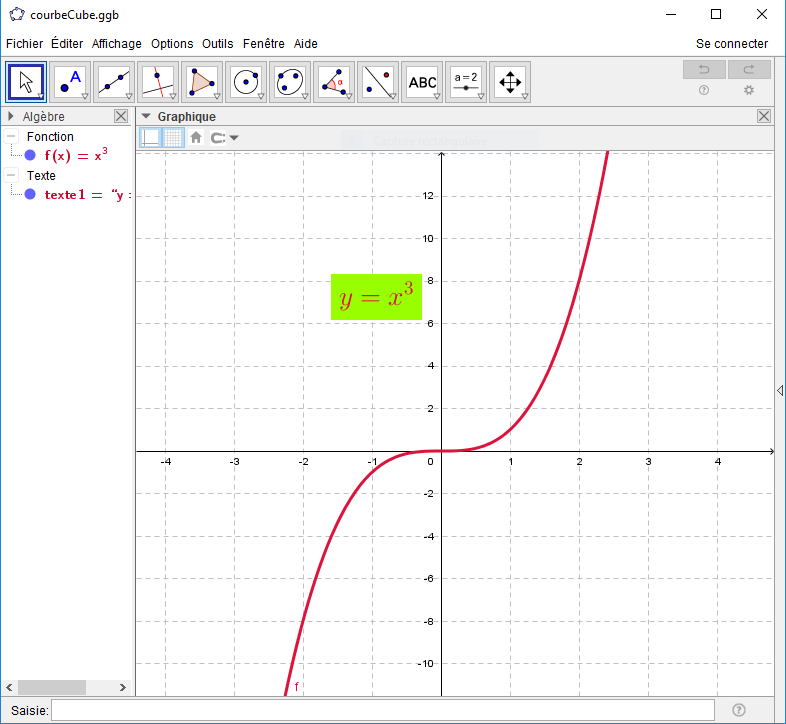Choose the Perpendicular Line tool
Image resolution: width=786 pixels, height=724 pixels.
pos(158,82)
